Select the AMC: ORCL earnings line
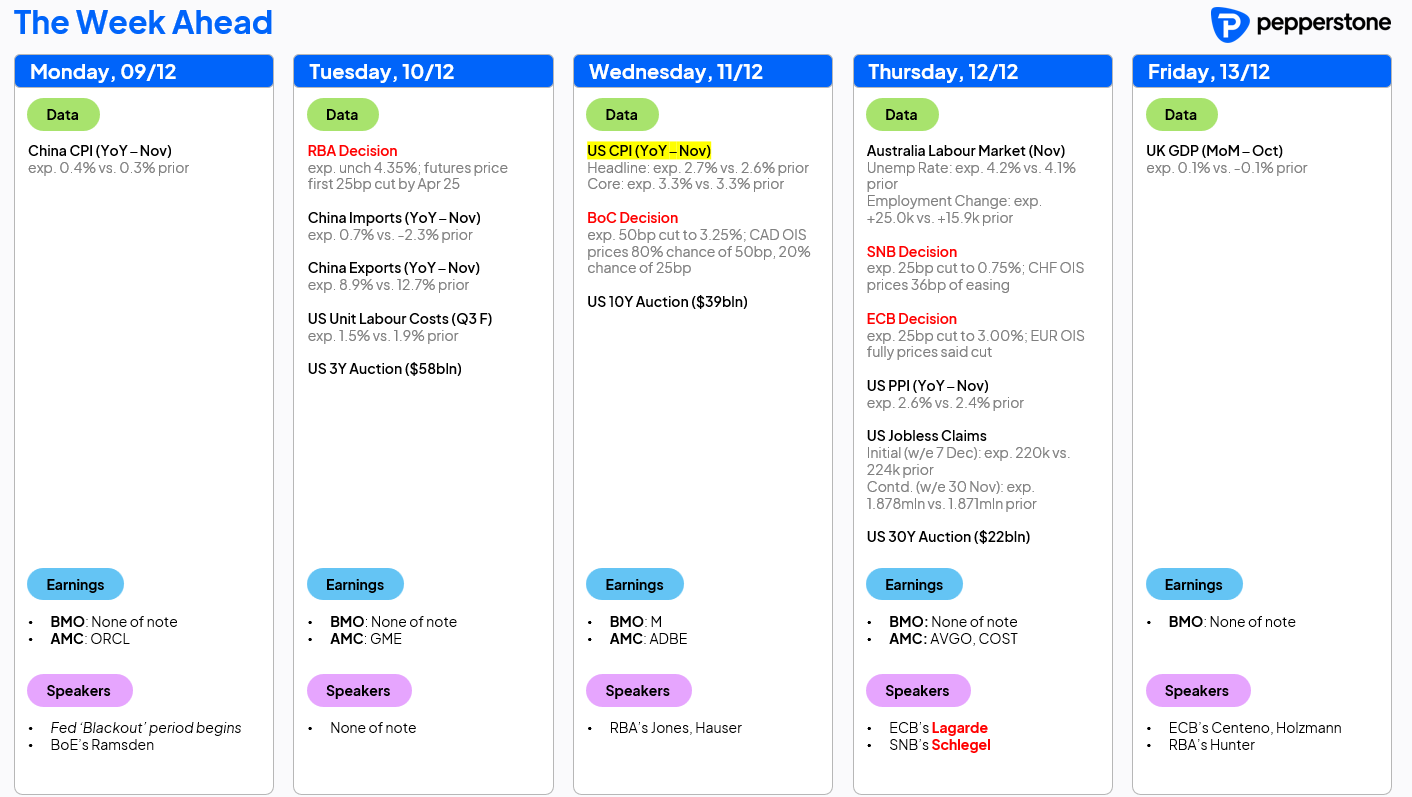Screen dimensions: 1412x797 pos(90,639)
